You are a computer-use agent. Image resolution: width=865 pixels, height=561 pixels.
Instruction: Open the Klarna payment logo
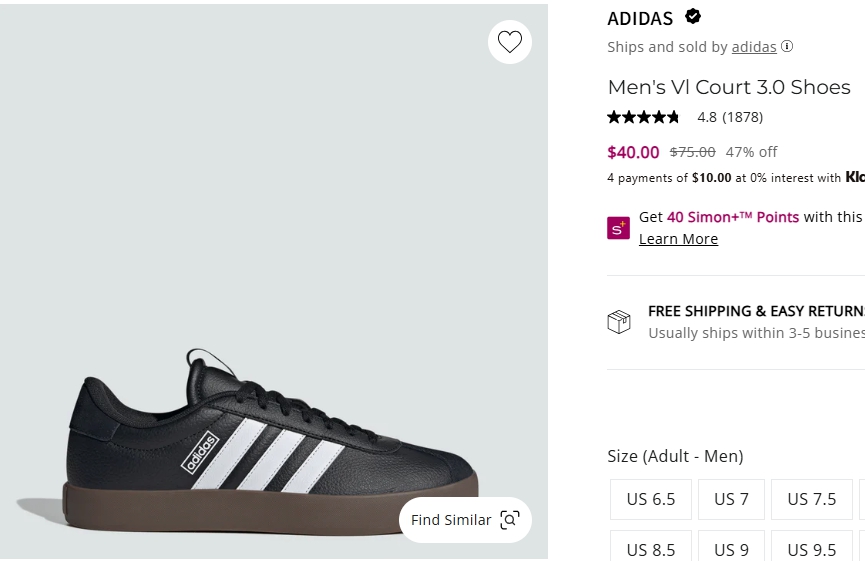point(855,177)
